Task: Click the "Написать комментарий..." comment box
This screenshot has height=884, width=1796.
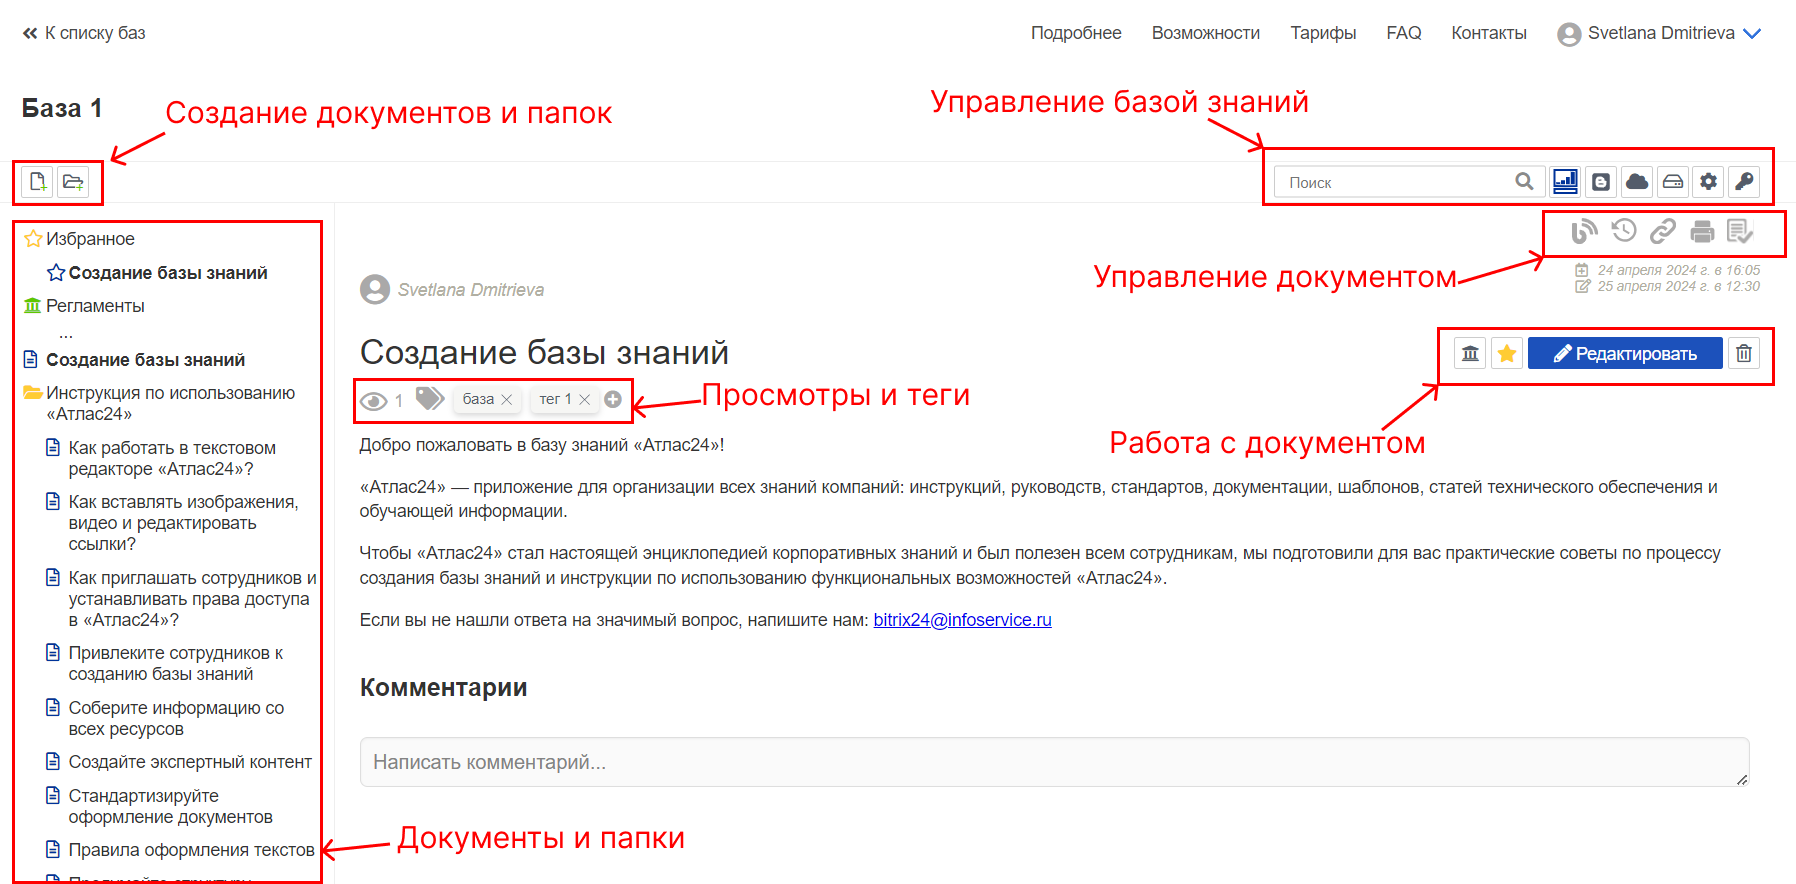Action: 1054,762
